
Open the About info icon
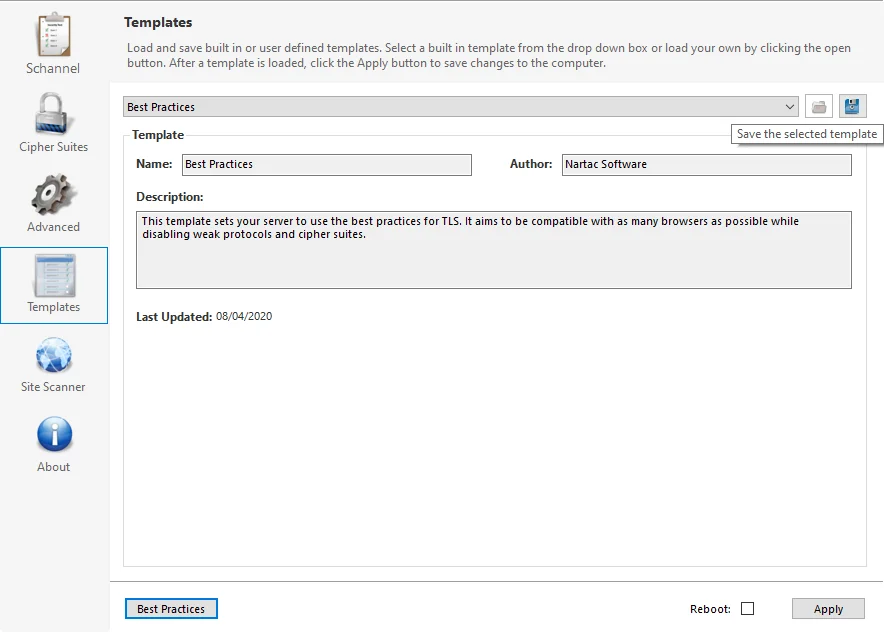[54, 434]
